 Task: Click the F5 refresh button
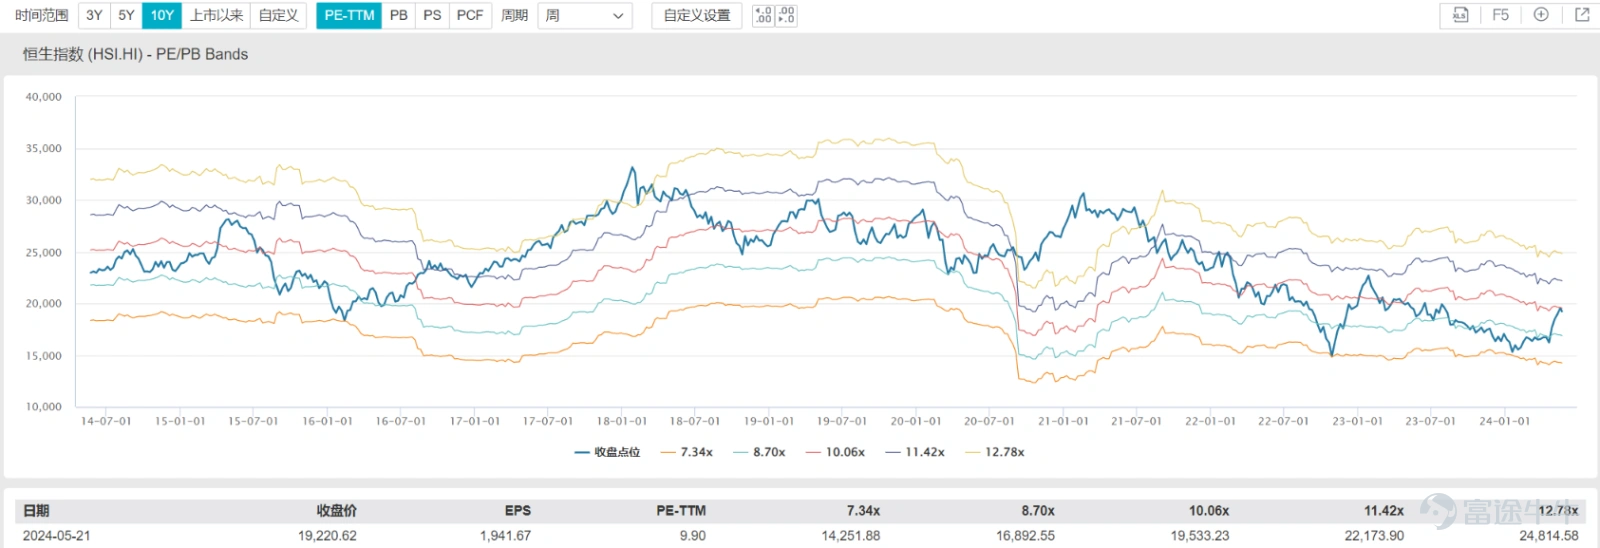[1500, 15]
